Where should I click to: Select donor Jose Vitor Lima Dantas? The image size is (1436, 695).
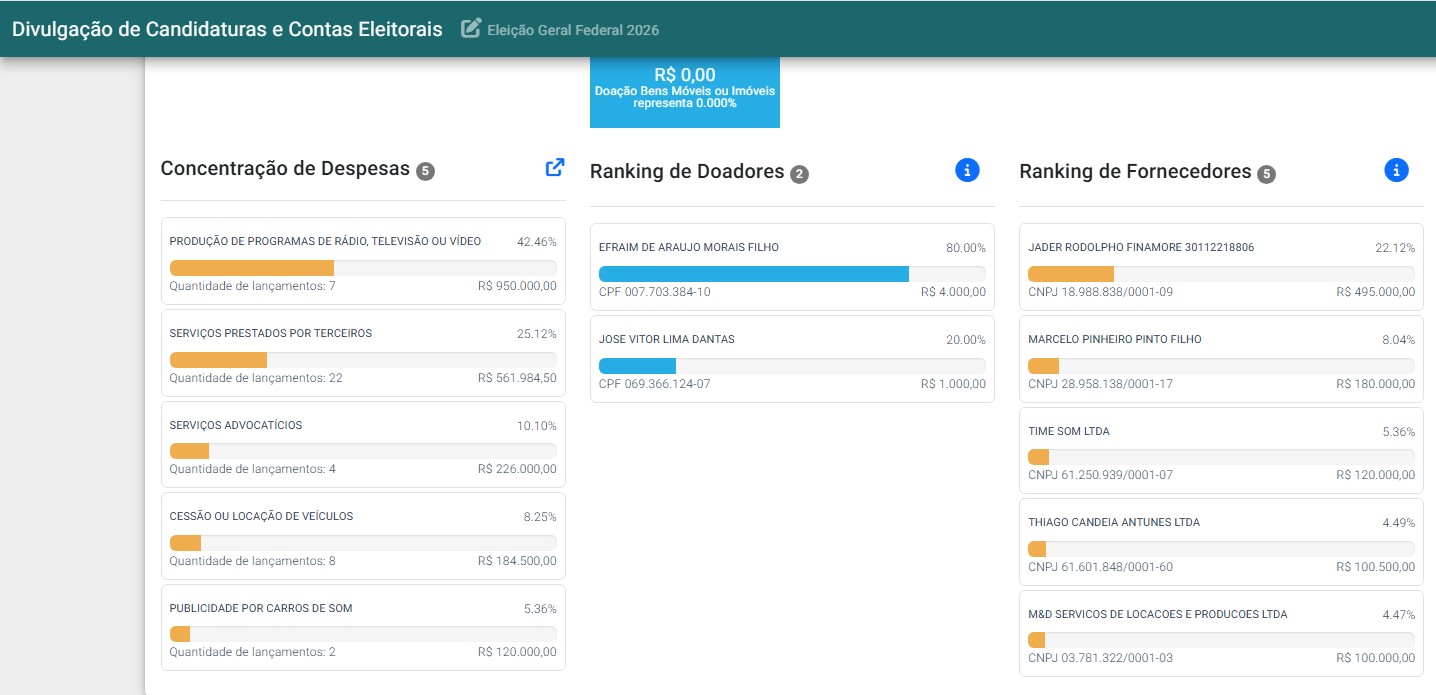(792, 359)
